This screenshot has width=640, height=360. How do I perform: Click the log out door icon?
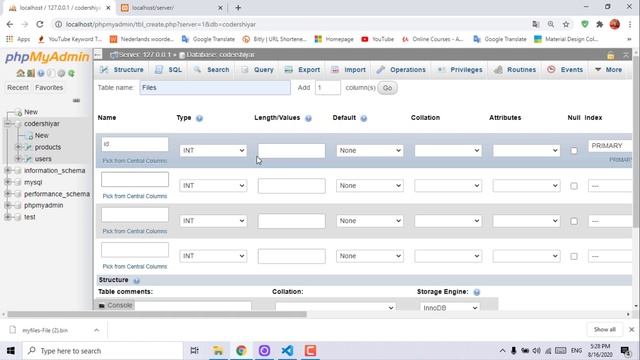(x=31, y=73)
